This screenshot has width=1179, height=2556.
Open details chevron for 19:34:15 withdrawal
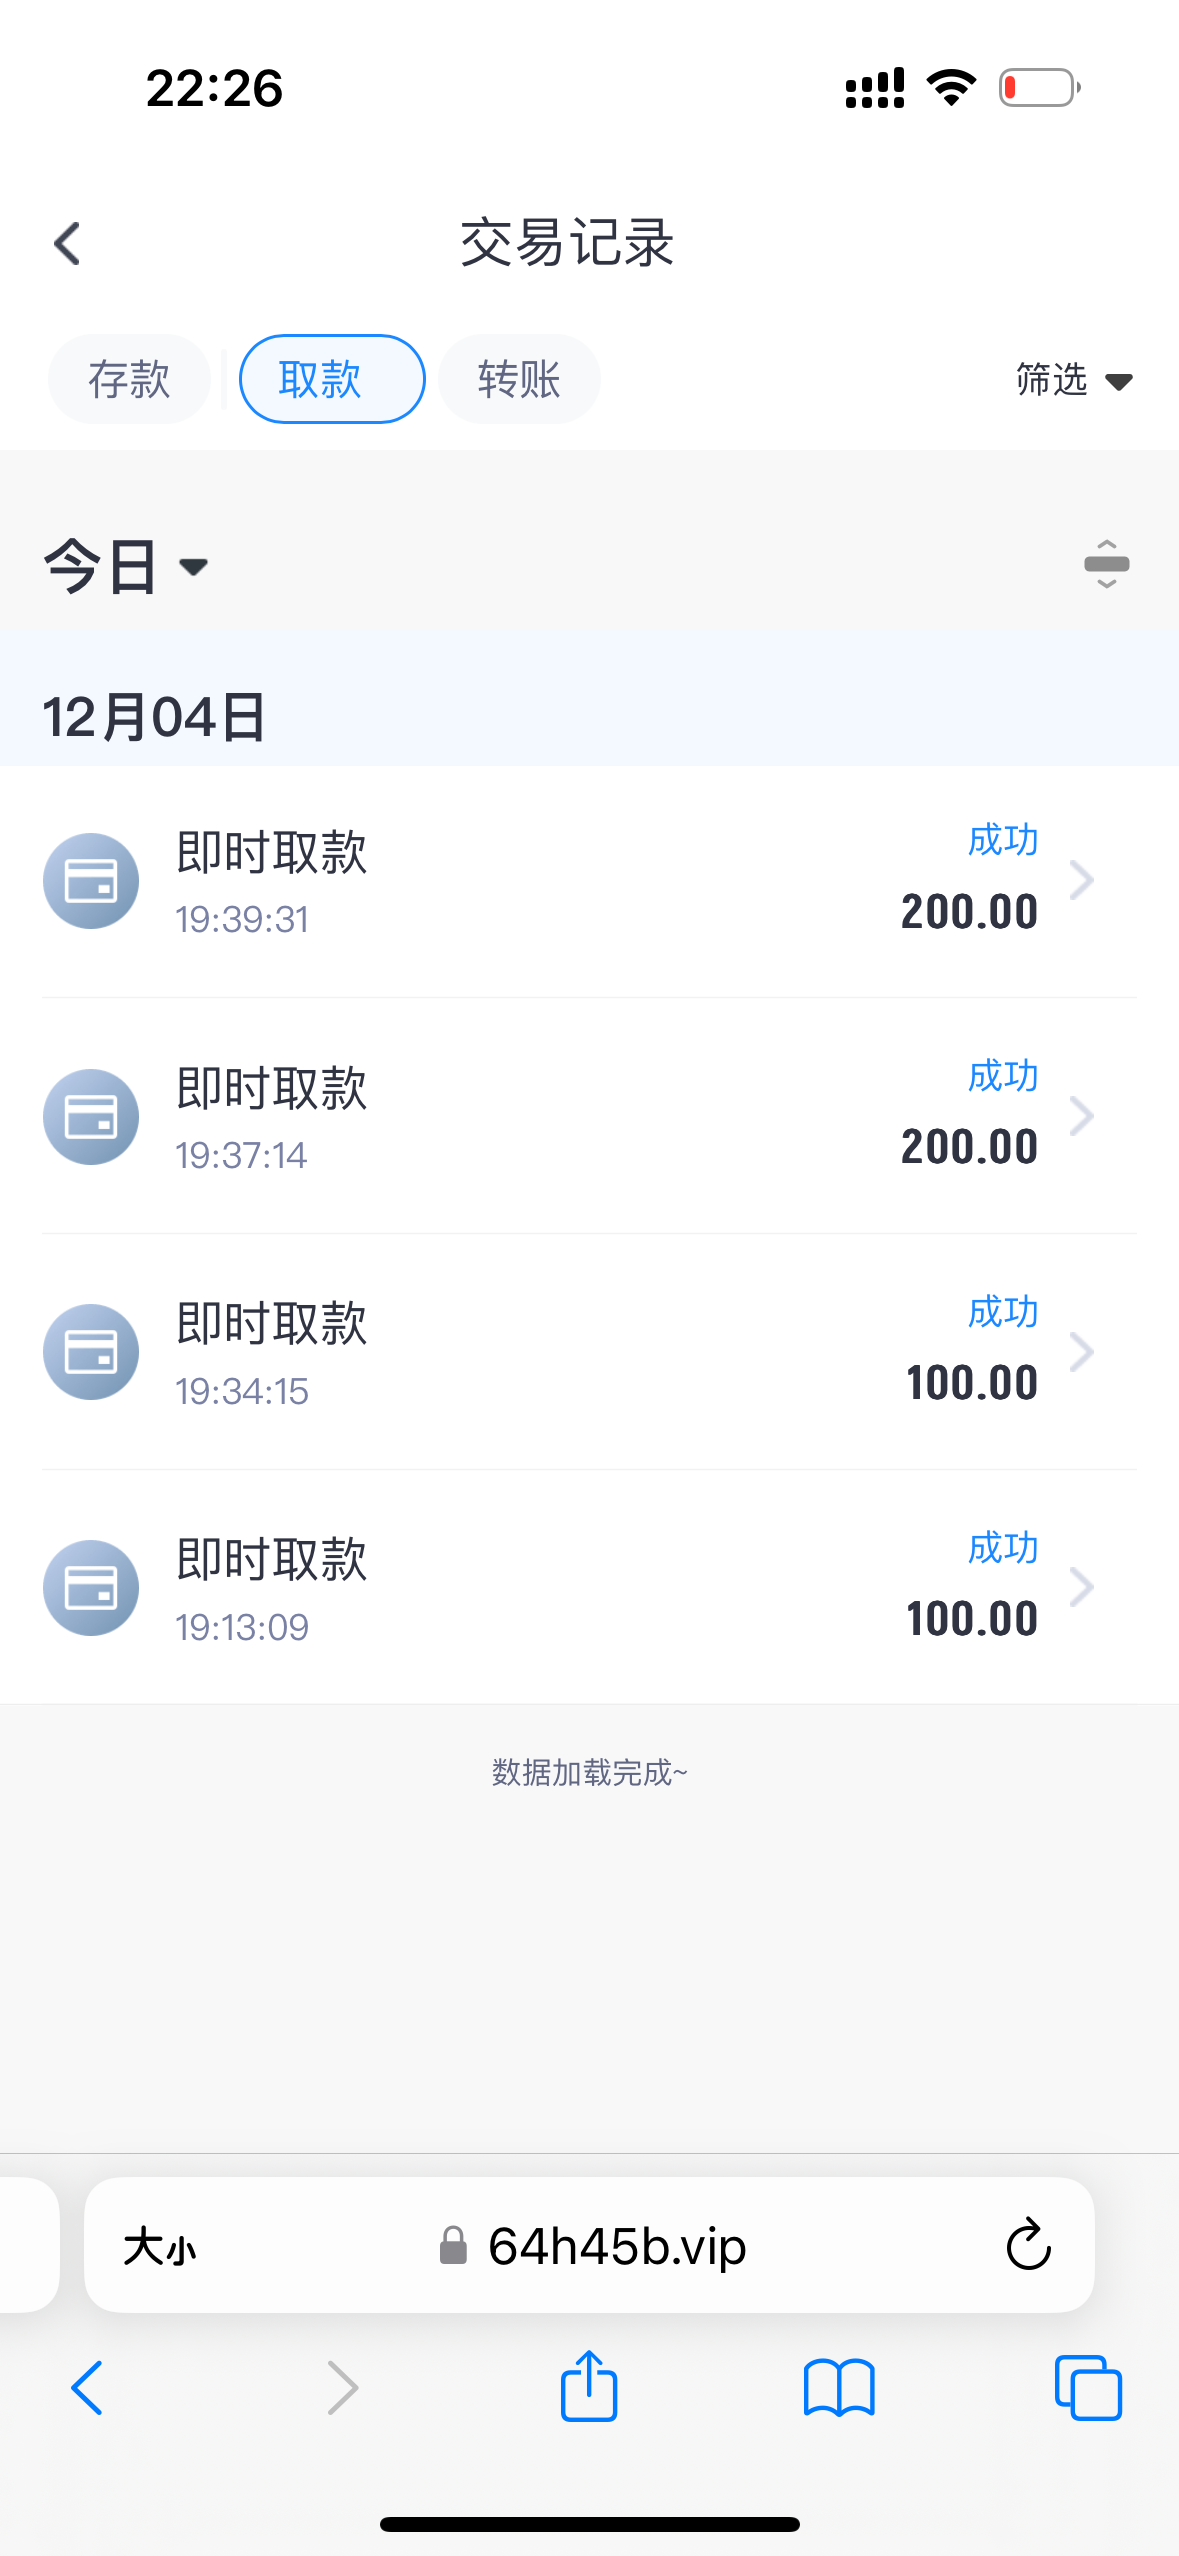[1081, 1352]
